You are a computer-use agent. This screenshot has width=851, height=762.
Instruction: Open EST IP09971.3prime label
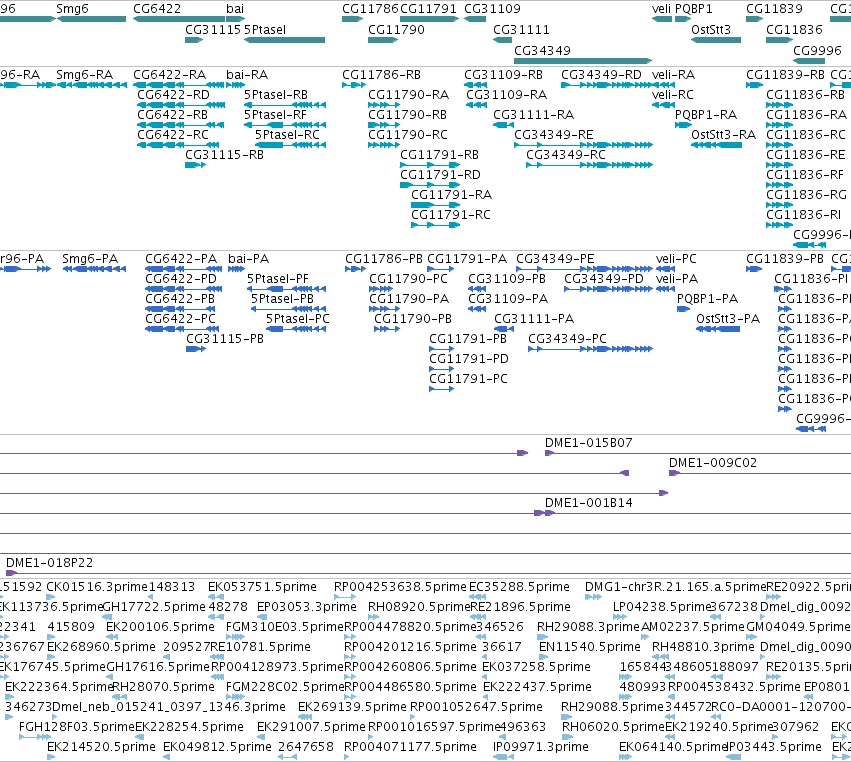[541, 747]
